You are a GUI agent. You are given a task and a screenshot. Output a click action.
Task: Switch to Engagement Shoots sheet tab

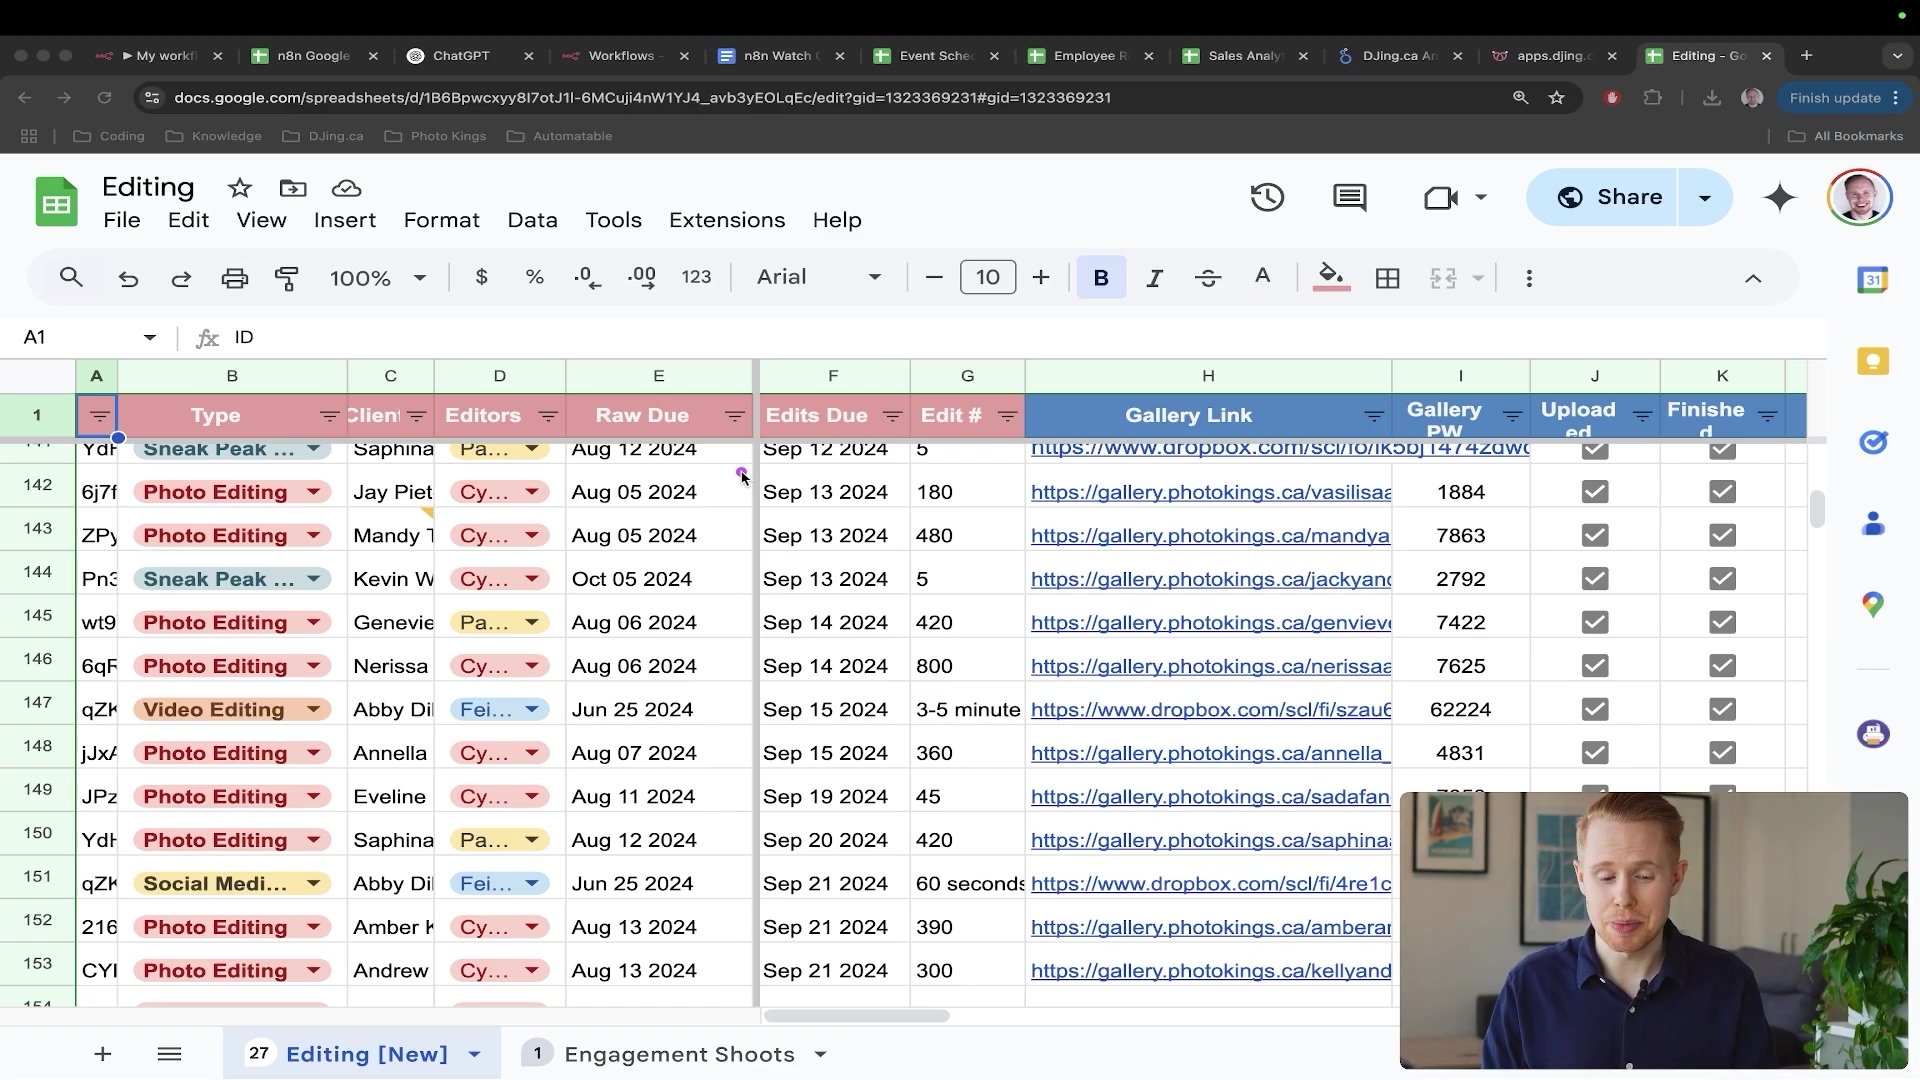point(679,1054)
